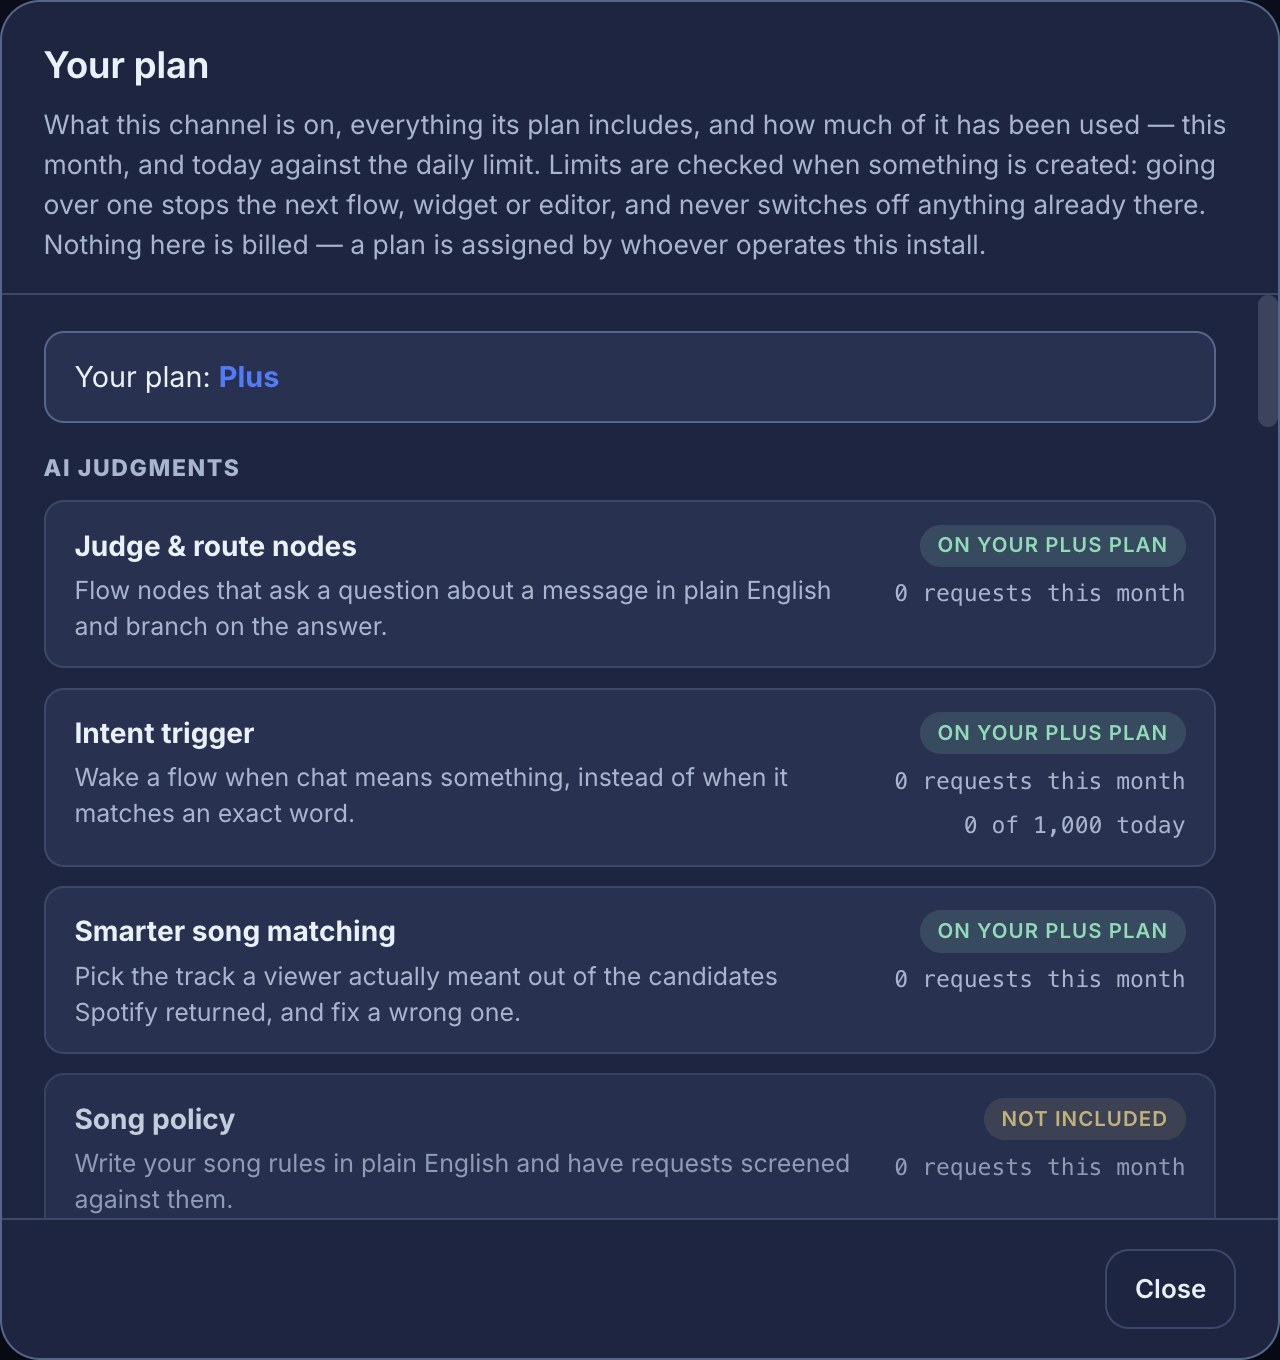This screenshot has width=1280, height=1360.
Task: Click the 0 of 1,000 today counter
Action: click(1075, 825)
